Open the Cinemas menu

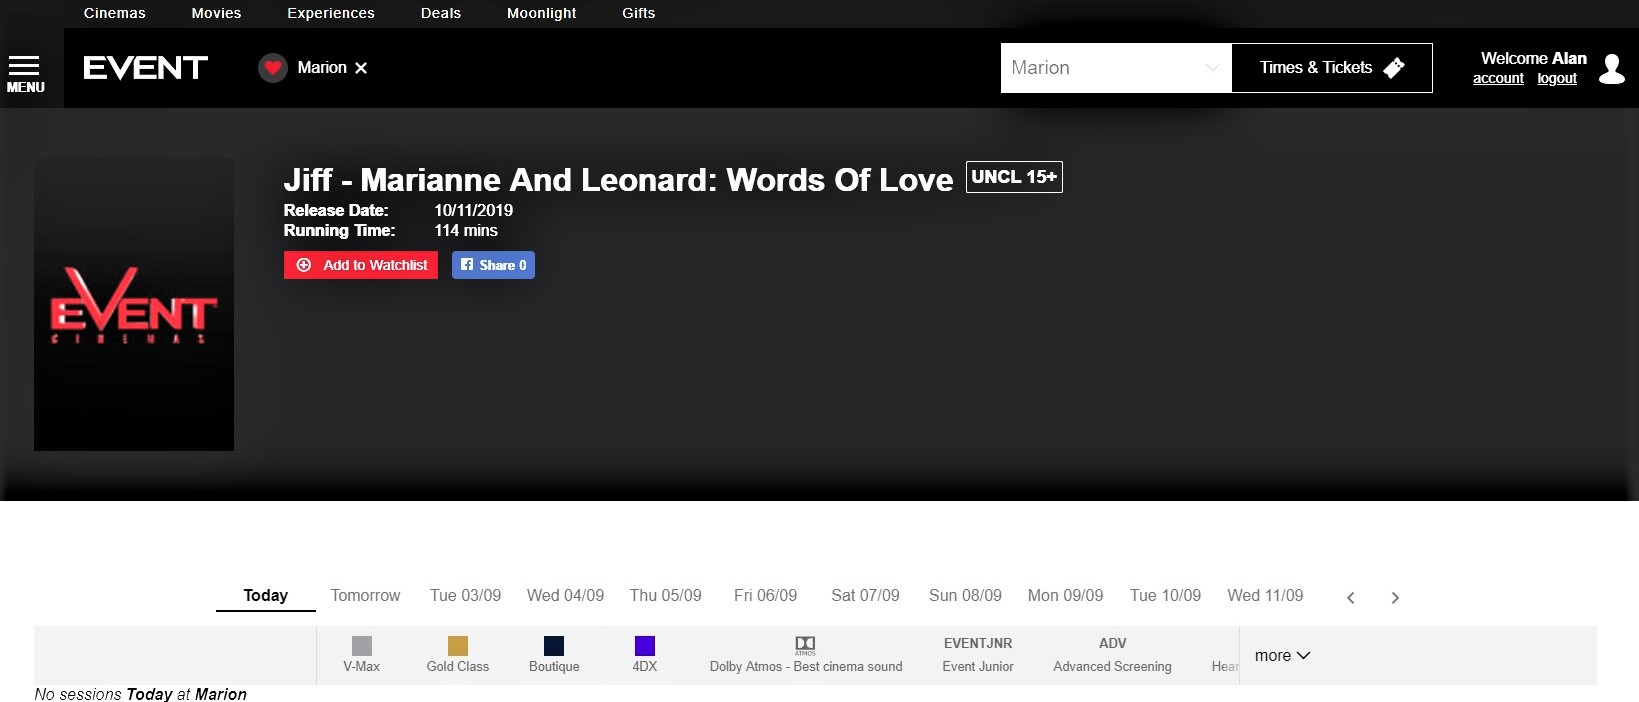(x=115, y=13)
